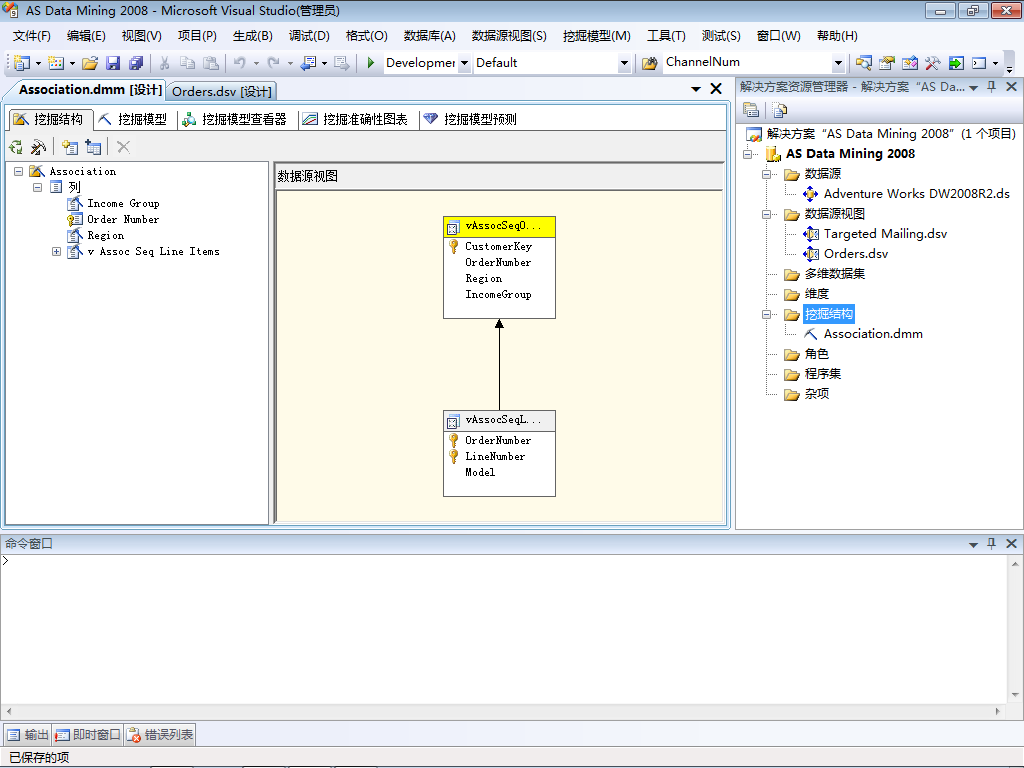Select the vAssocSeqL table header in the diagram
Screen dimensions: 1024x768
click(x=500, y=421)
